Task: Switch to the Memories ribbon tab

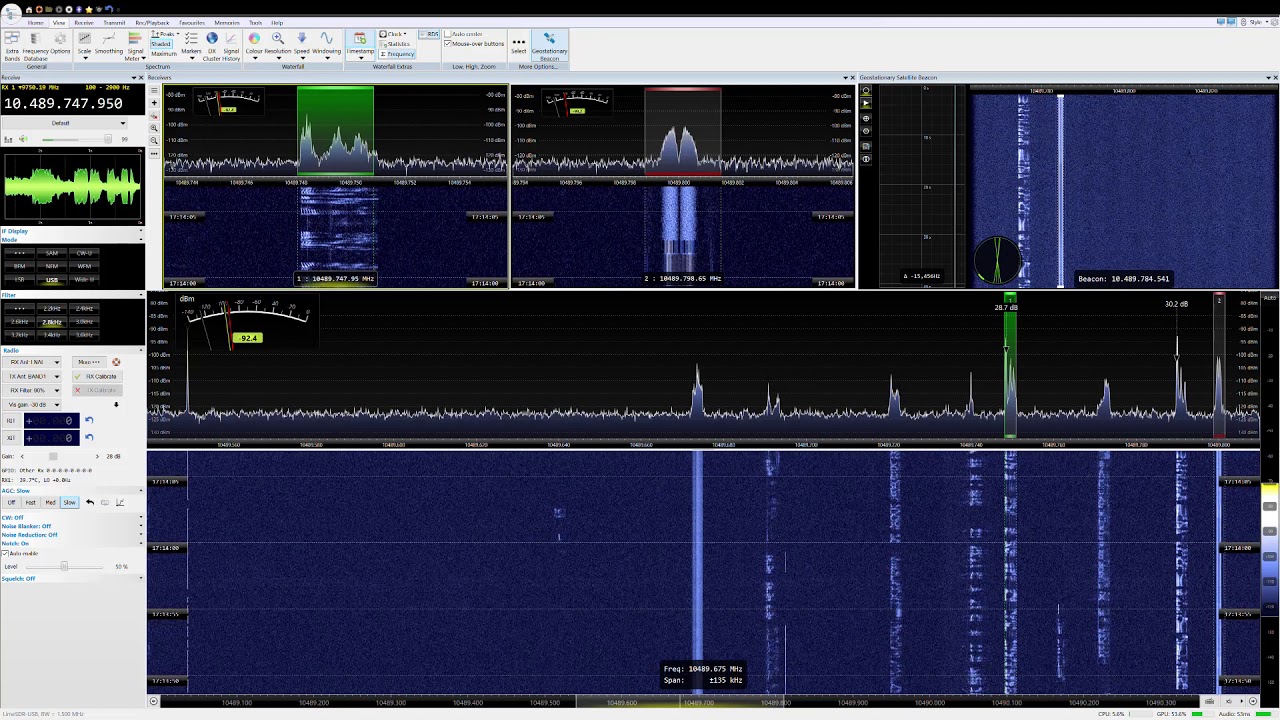Action: click(227, 22)
